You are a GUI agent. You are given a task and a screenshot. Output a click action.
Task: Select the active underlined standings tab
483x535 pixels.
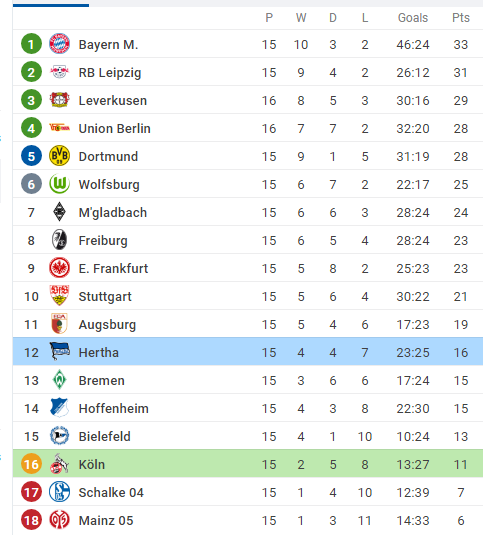pyautogui.click(x=51, y=5)
